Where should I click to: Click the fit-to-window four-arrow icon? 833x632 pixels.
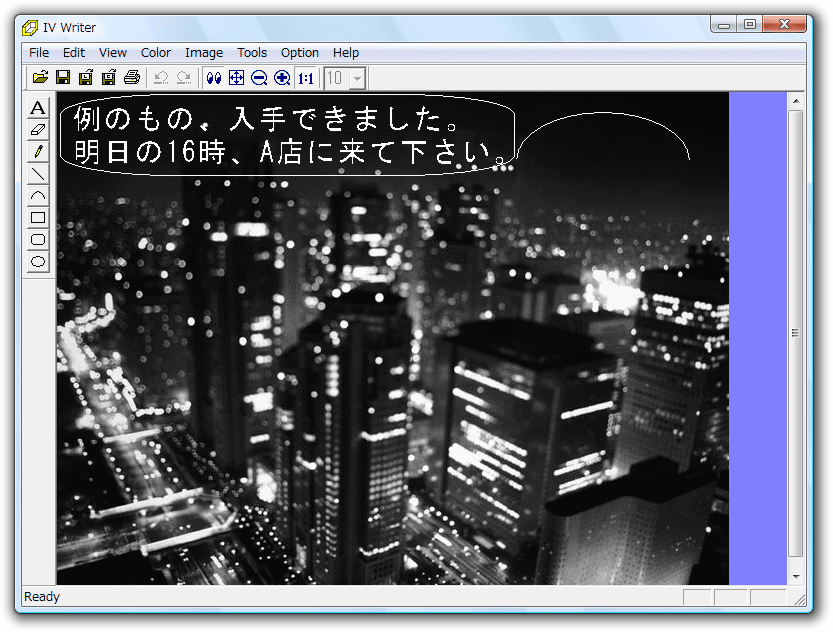236,78
